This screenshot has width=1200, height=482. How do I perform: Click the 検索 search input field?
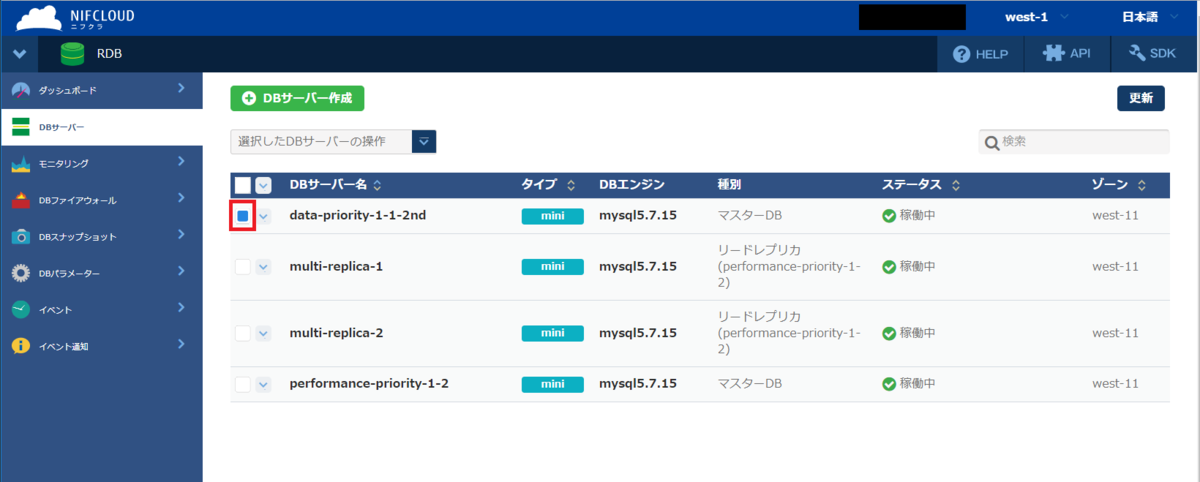click(1080, 142)
